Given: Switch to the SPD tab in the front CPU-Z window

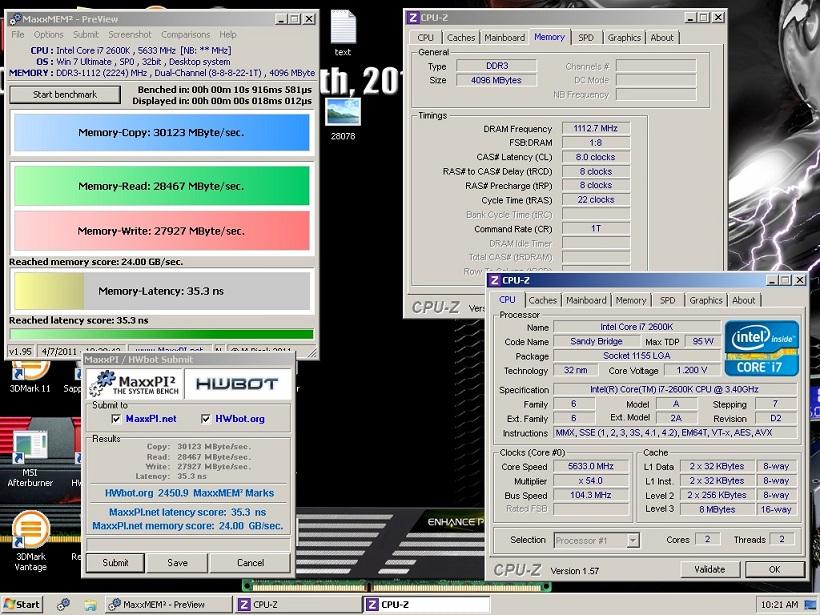Looking at the screenshot, I should (667, 300).
